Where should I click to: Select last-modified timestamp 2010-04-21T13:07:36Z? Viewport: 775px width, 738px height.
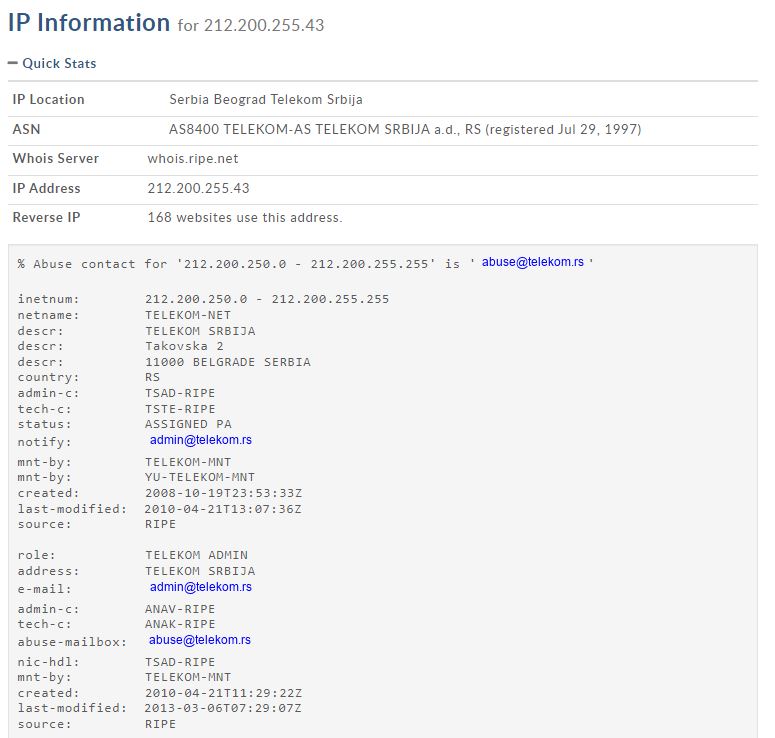tap(223, 509)
